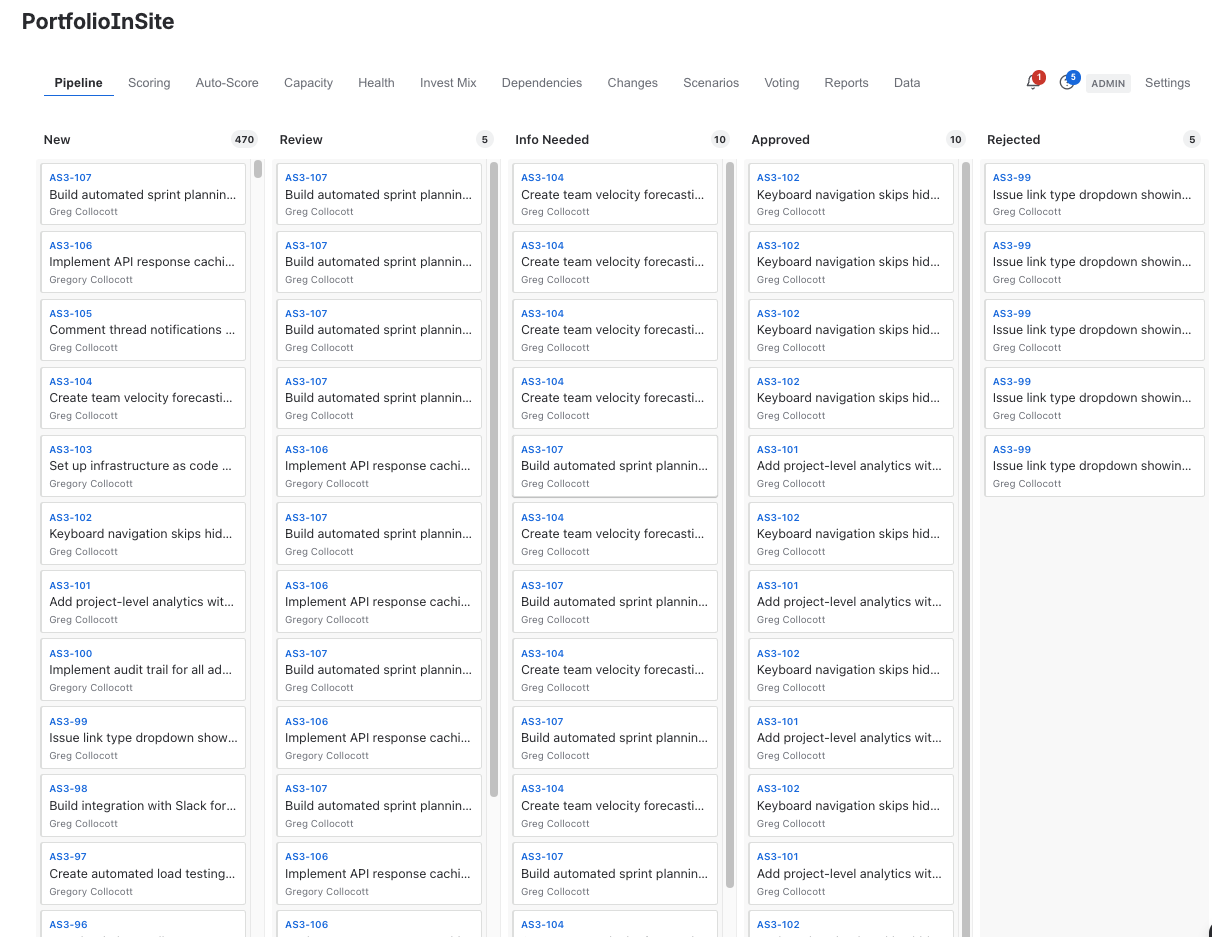Go to the Scenarios tab

tap(711, 83)
